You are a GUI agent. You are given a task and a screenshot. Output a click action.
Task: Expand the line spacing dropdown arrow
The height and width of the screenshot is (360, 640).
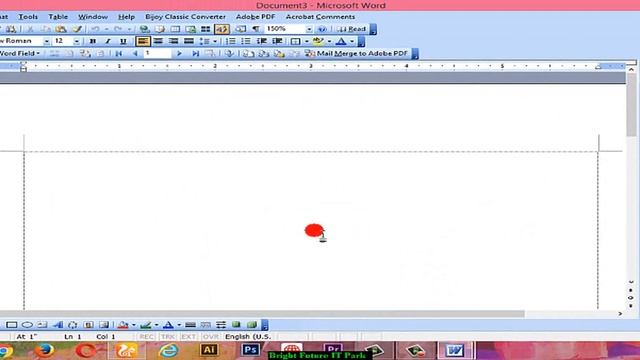(x=215, y=42)
